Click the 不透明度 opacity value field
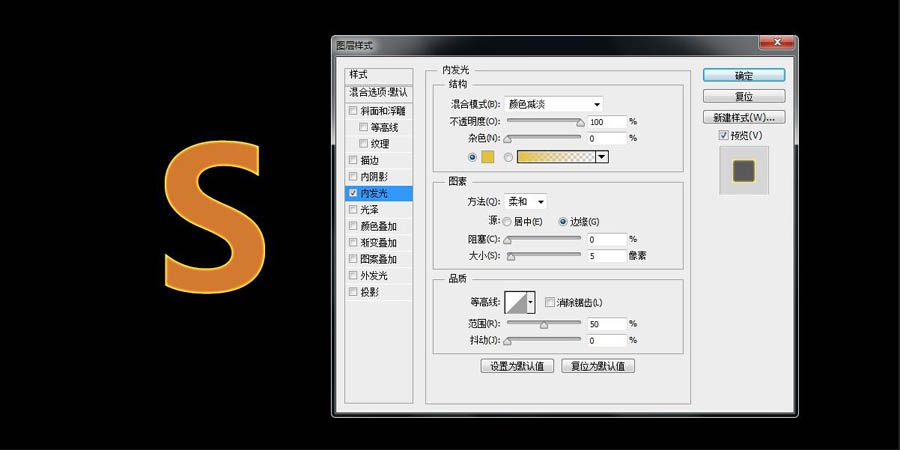Image resolution: width=900 pixels, height=450 pixels. tap(606, 122)
